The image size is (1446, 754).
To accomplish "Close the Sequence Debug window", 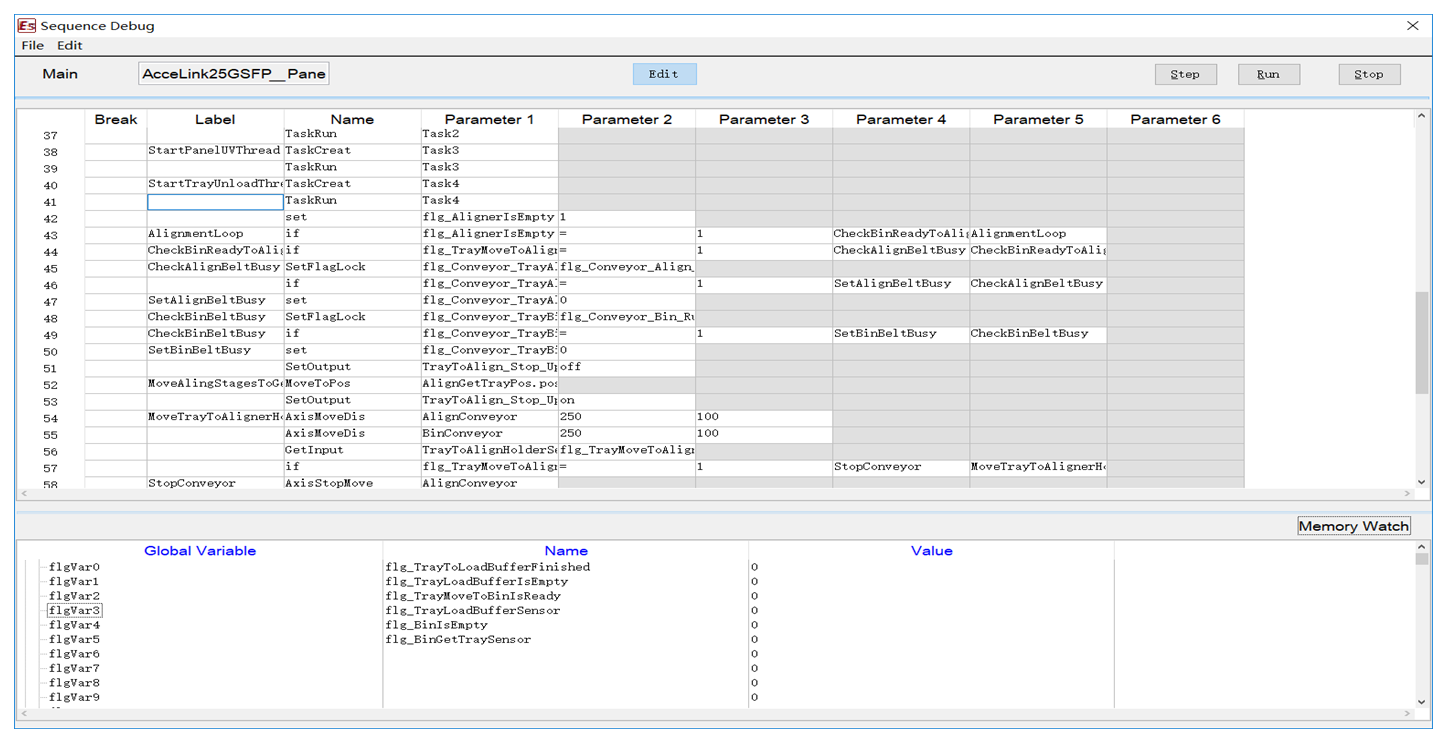I will click(1412, 26).
